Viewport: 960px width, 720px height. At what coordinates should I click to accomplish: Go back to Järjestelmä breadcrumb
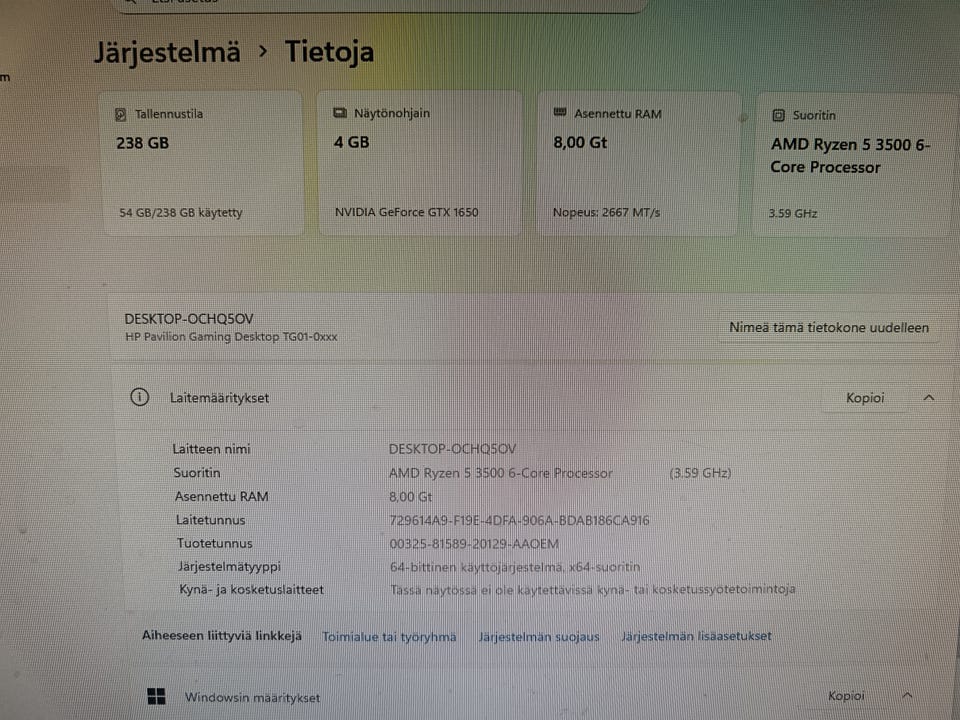(167, 52)
